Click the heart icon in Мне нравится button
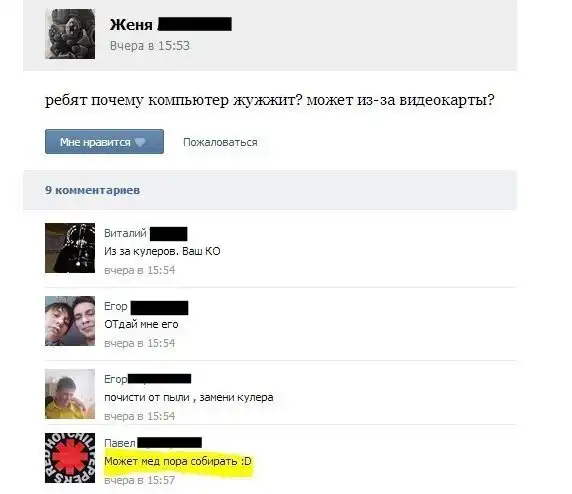 click(x=140, y=142)
